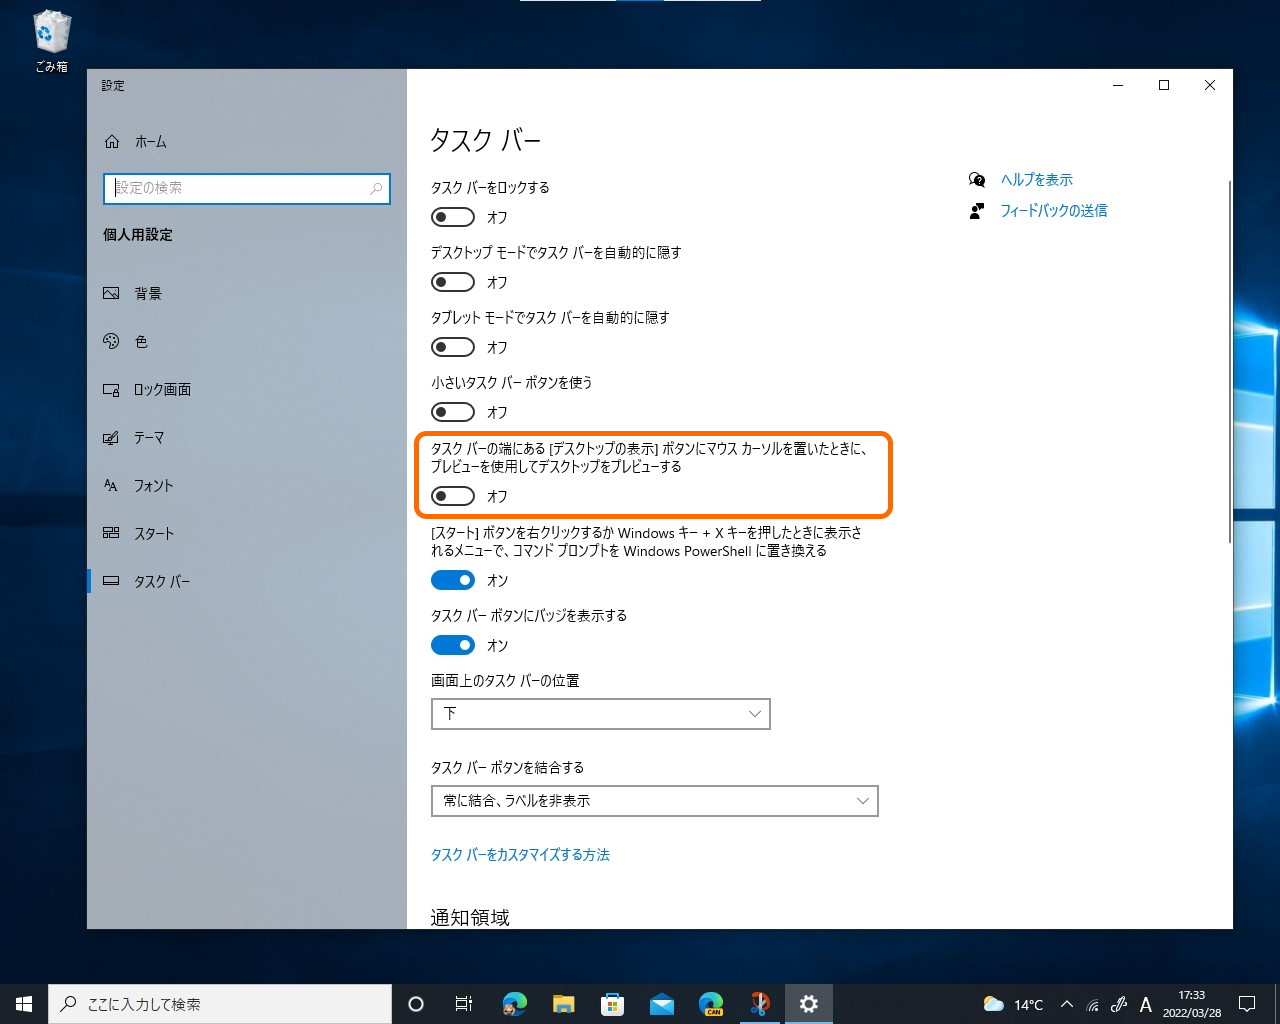
Task: Open the フォント (Fonts) settings icon
Action: tap(111, 486)
